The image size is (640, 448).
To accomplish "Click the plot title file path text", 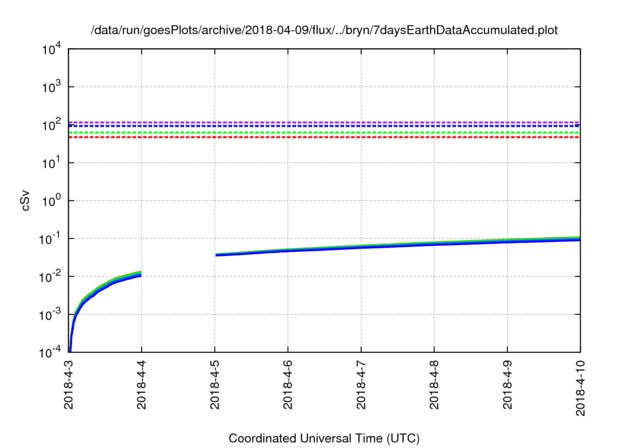I will [324, 30].
